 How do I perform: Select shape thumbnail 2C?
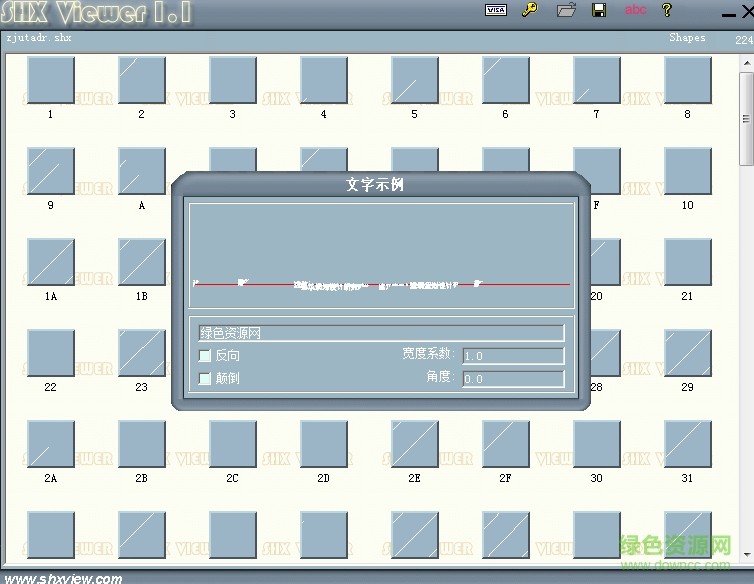coord(233,444)
